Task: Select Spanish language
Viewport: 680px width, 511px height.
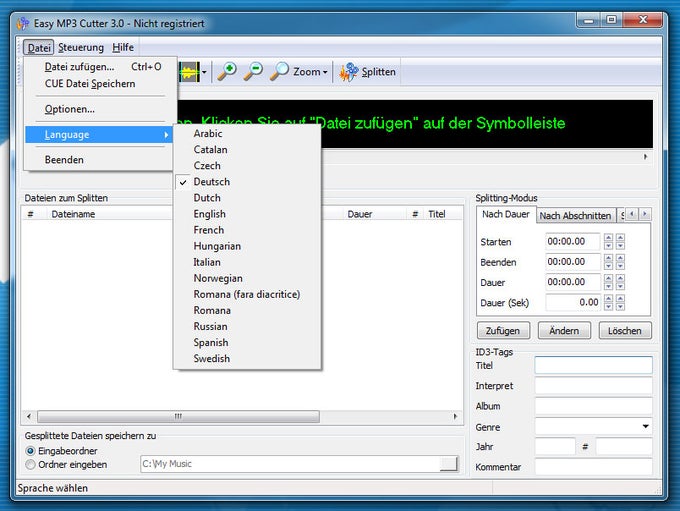Action: tap(247, 342)
